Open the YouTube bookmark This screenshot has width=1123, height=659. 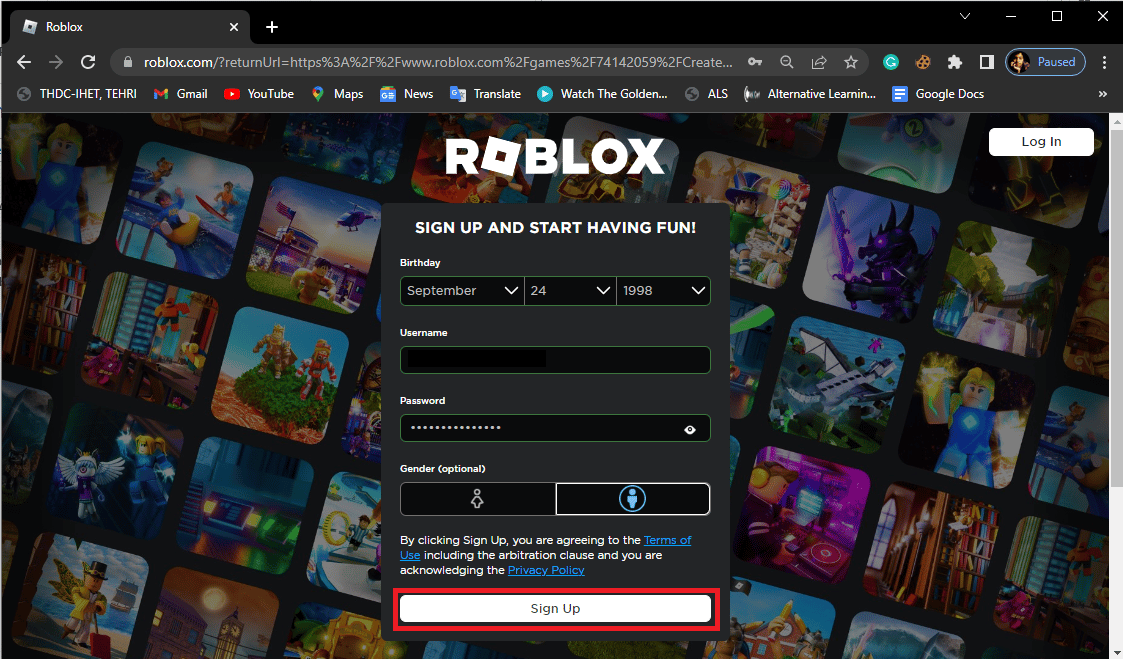[x=258, y=93]
